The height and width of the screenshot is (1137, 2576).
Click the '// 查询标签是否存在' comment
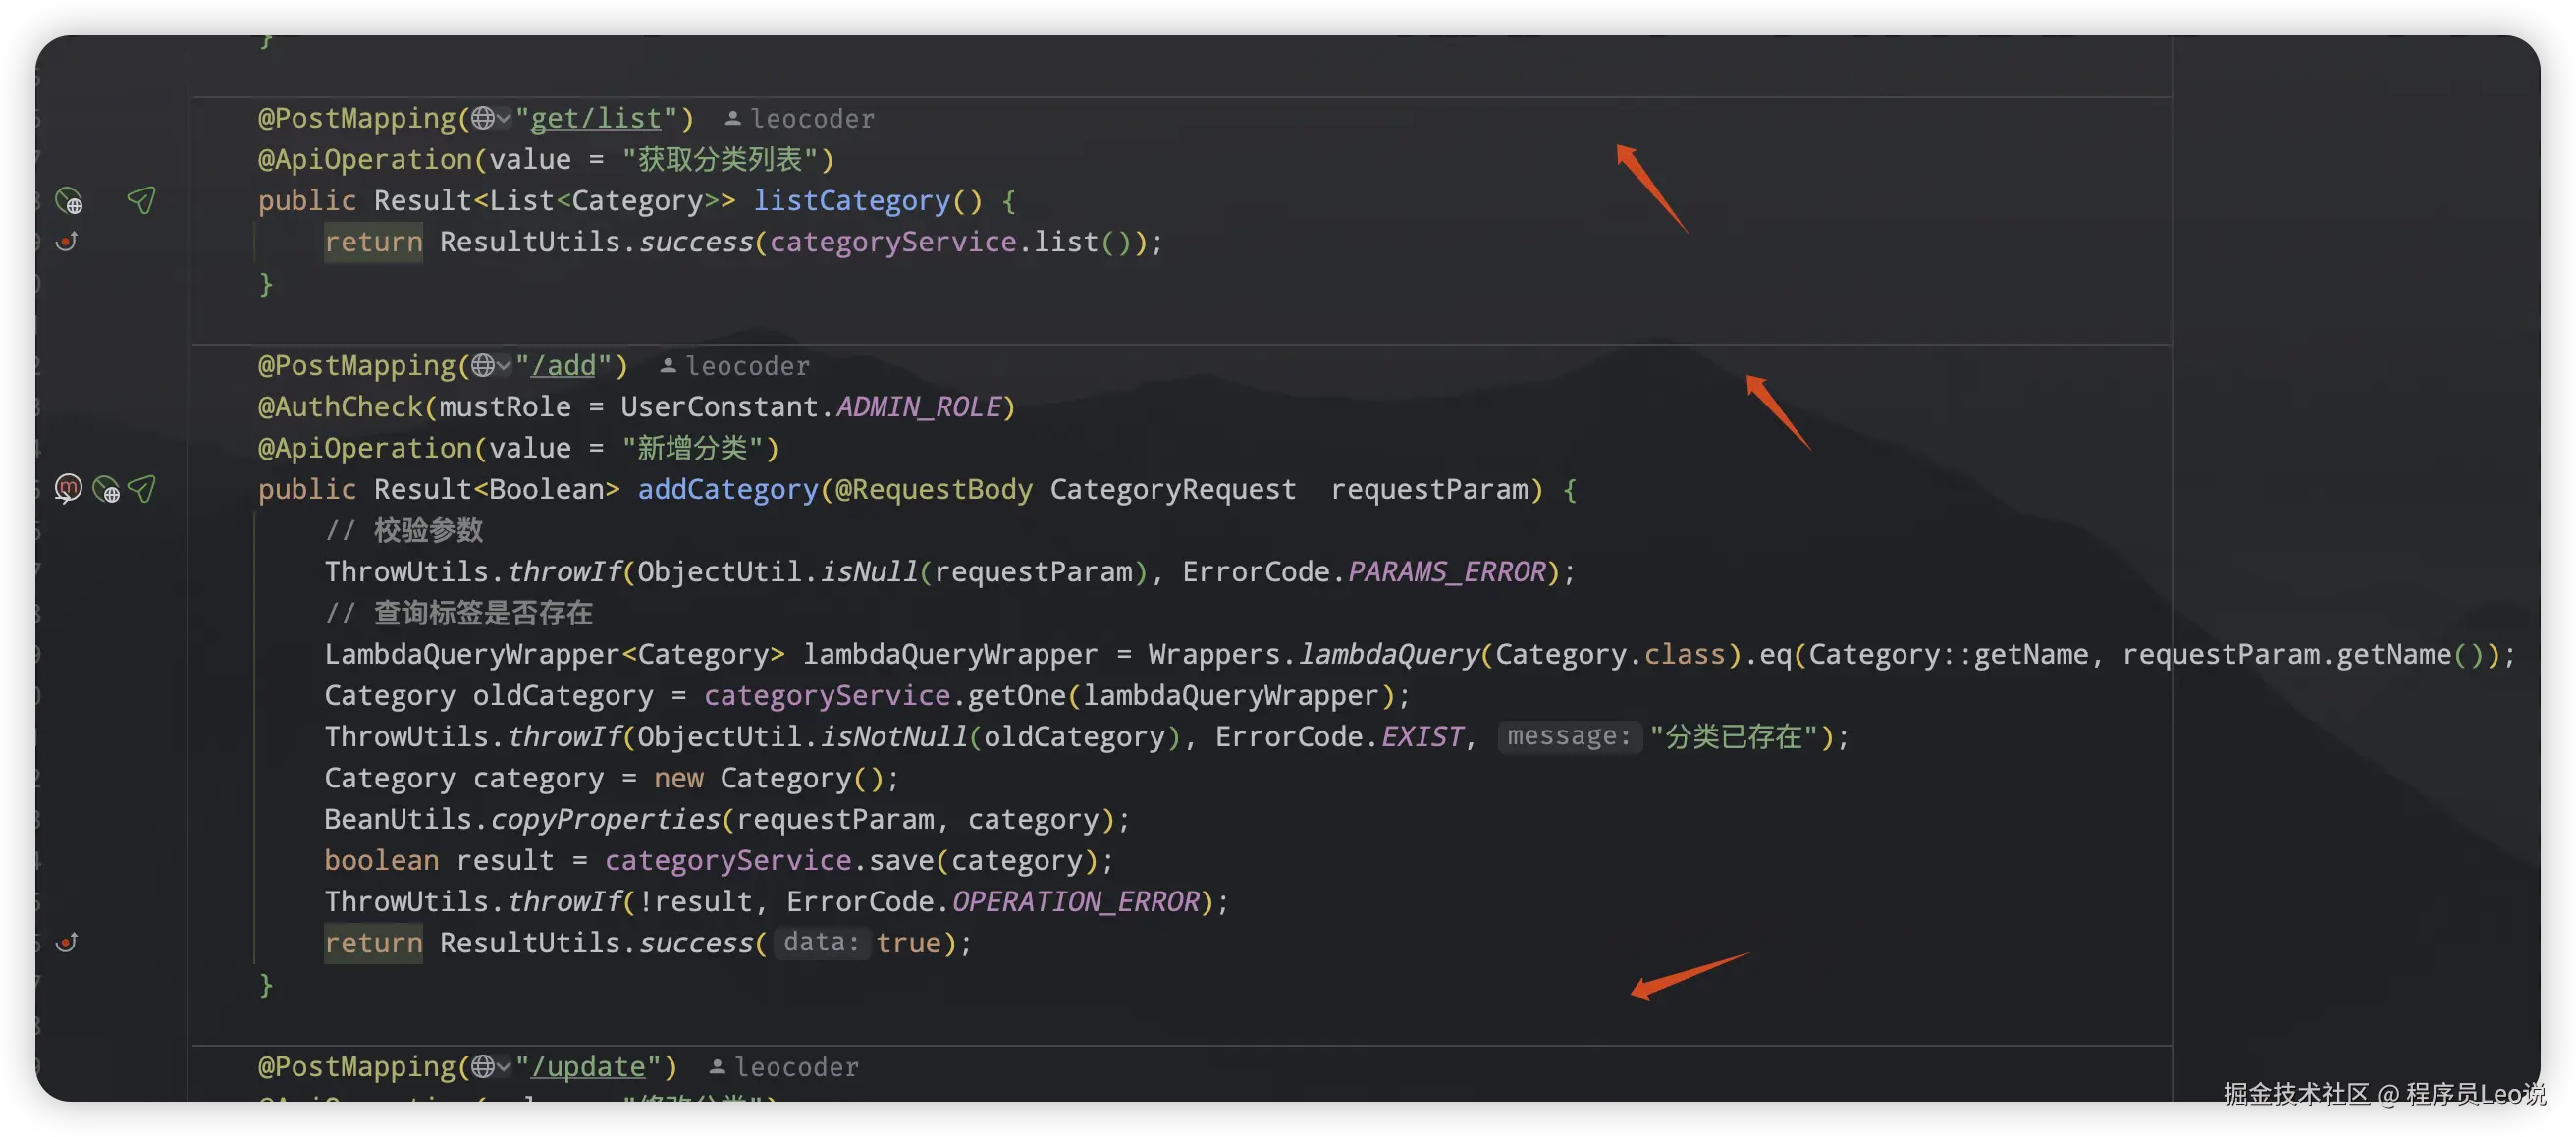(x=458, y=613)
